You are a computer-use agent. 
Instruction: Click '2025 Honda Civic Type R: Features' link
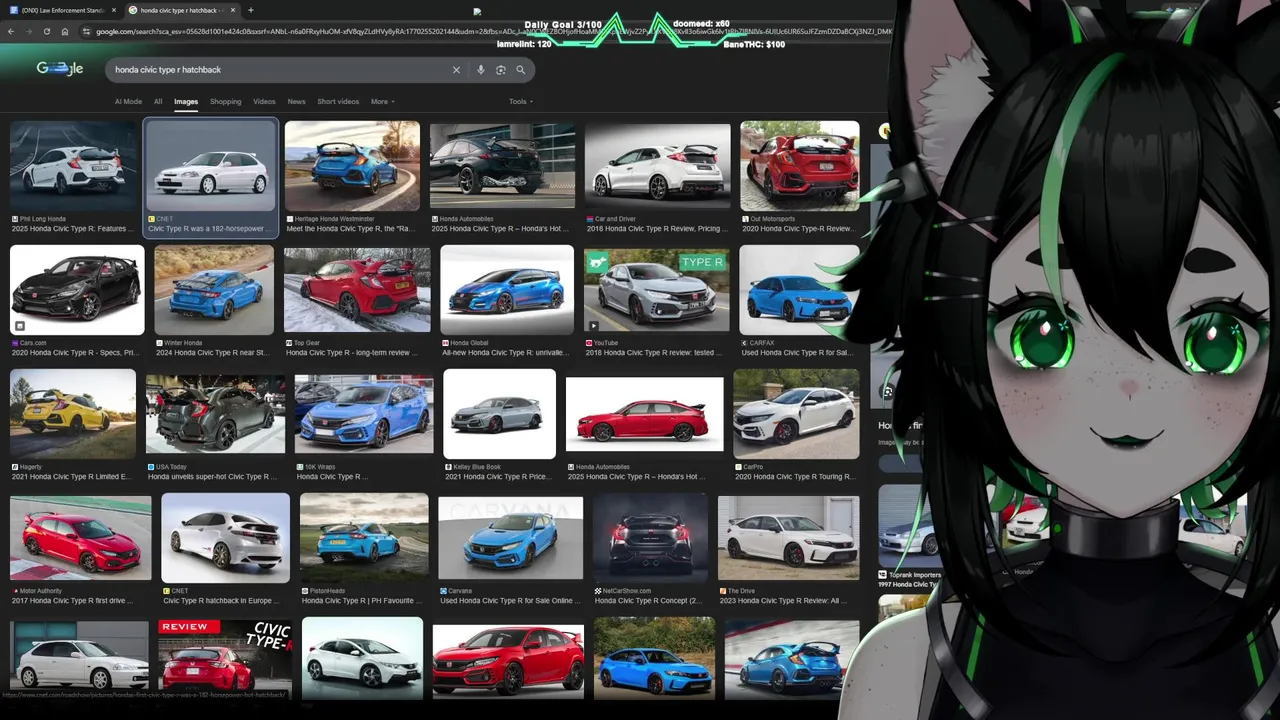click(72, 228)
